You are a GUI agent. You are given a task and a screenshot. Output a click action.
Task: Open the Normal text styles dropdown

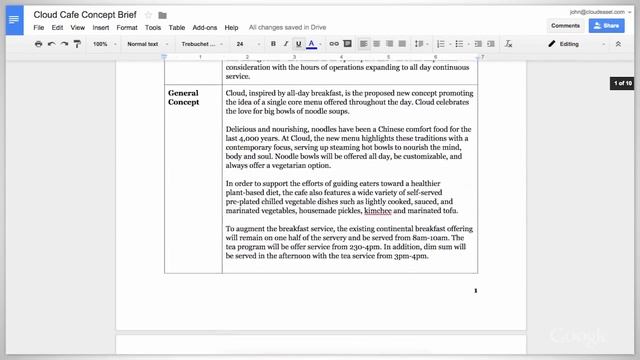tap(147, 44)
